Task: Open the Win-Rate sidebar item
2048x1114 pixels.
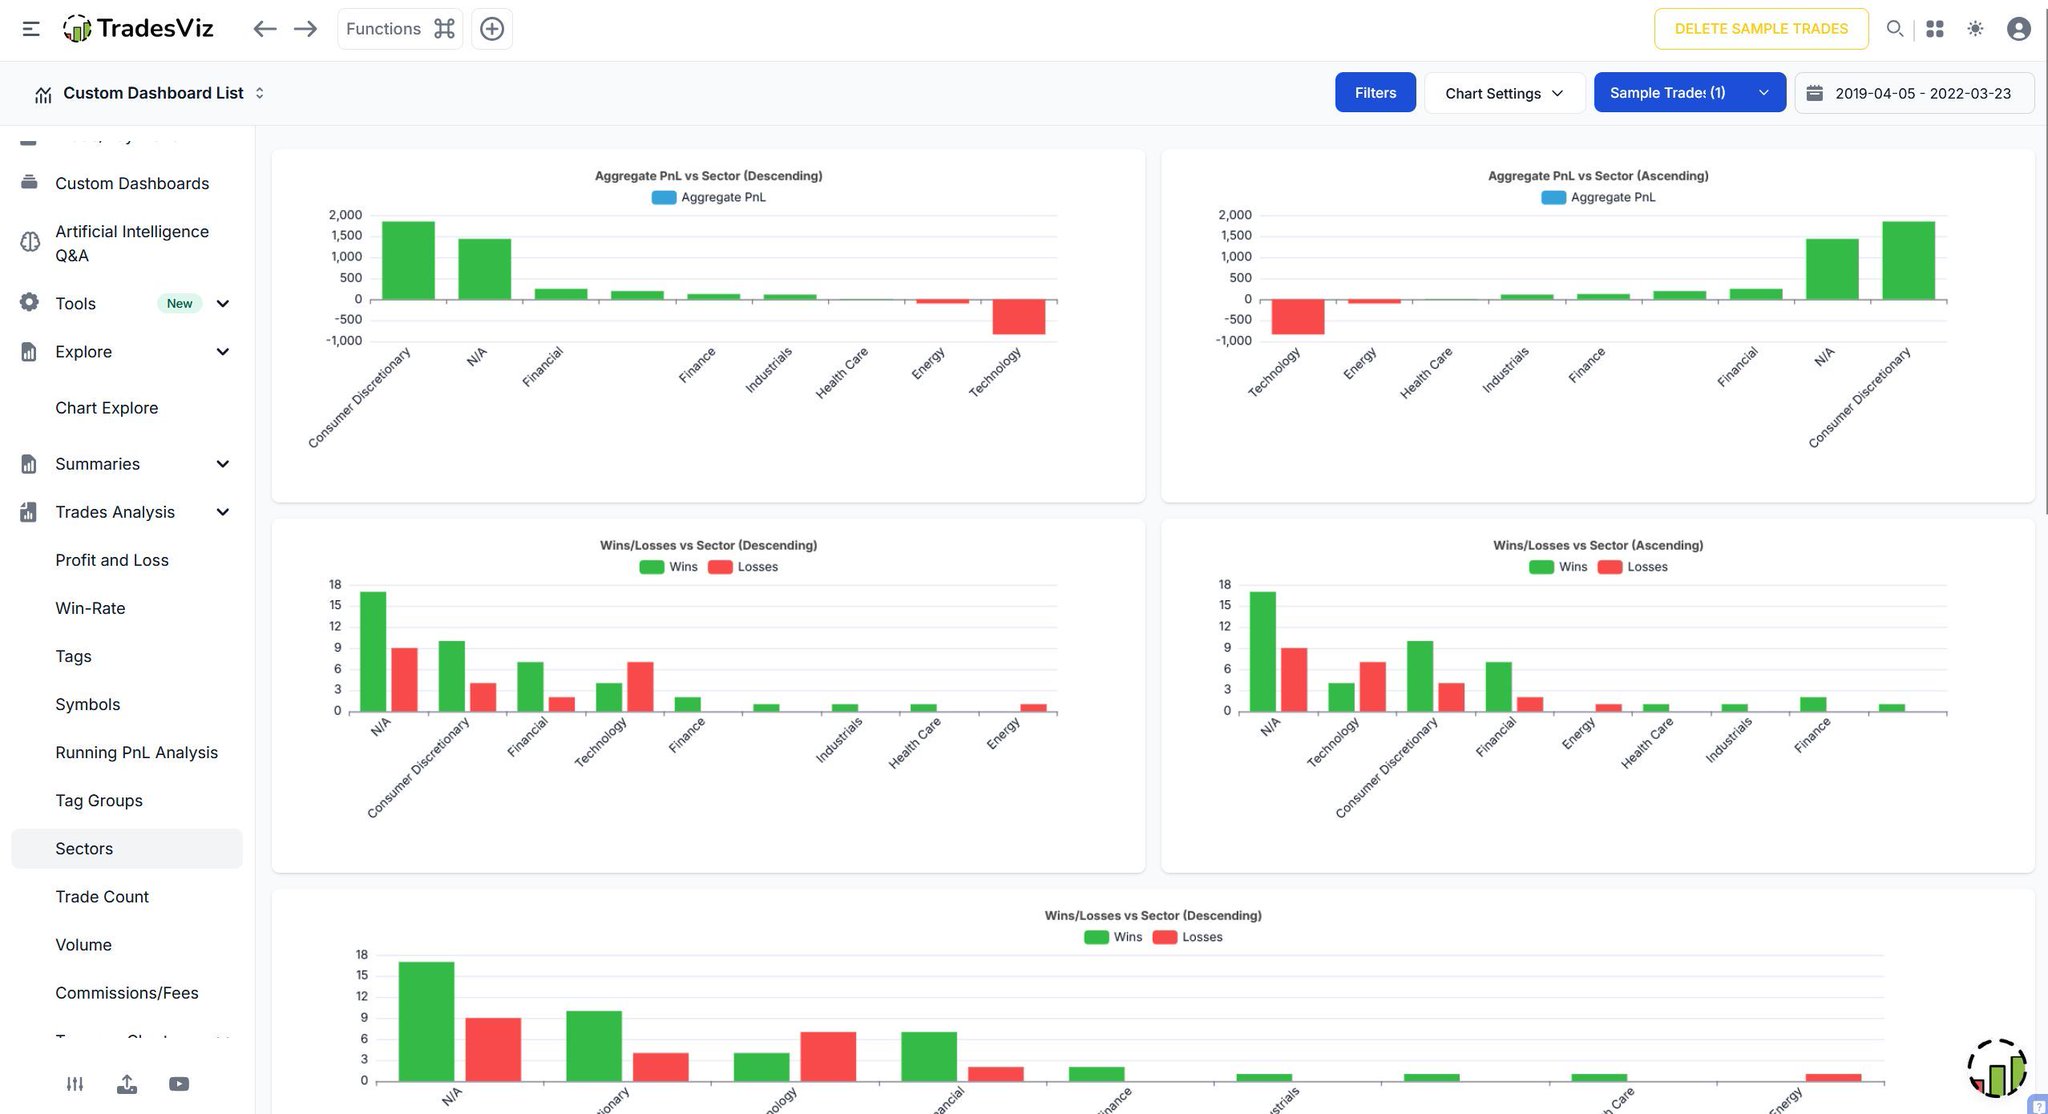Action: coord(90,608)
